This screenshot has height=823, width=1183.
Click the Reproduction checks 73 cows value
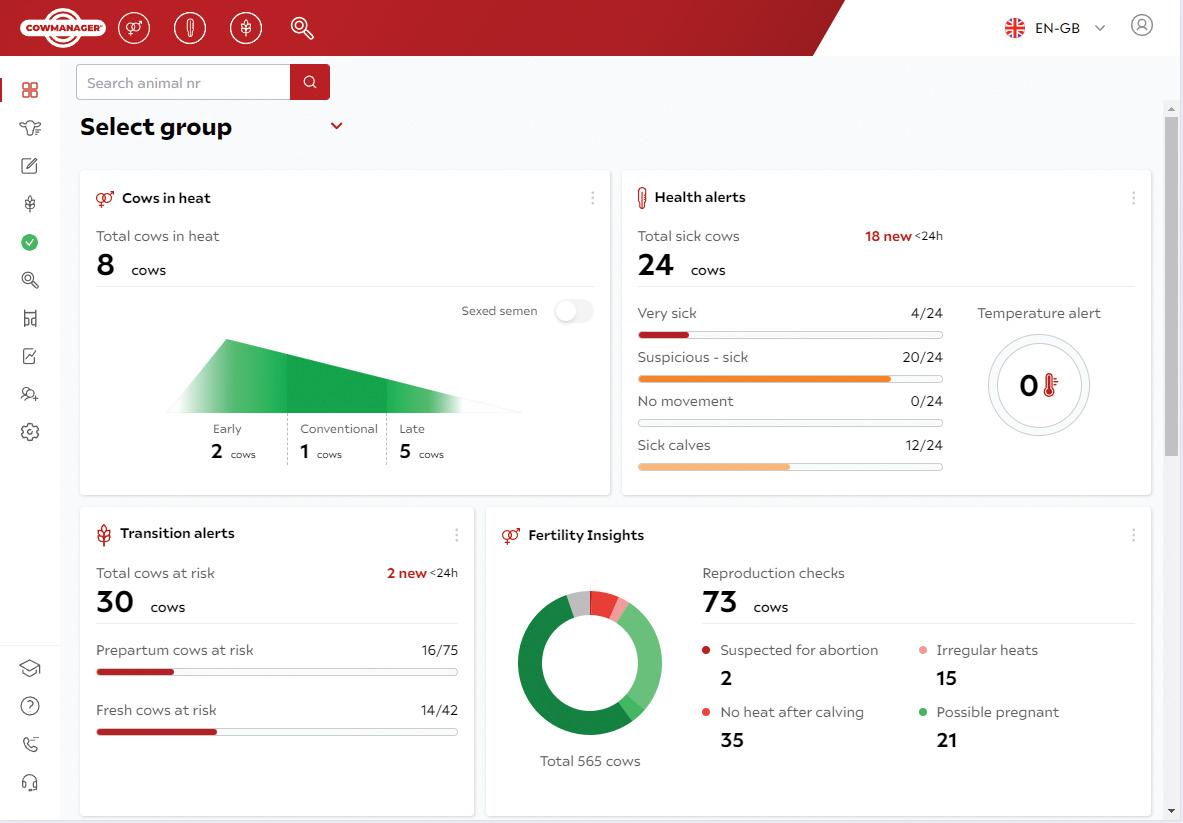pos(745,602)
